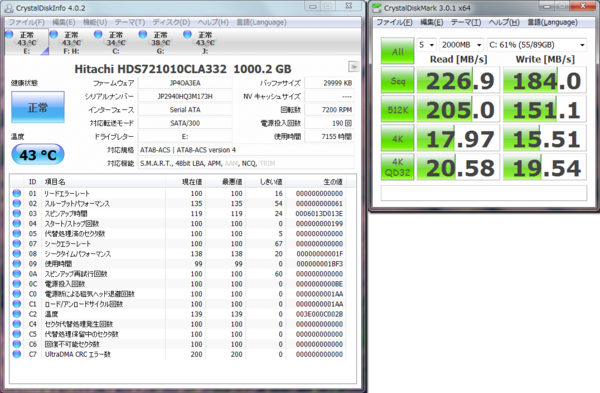Click the blue 正常 health status button
This screenshot has height=393, width=600.
coord(38,107)
